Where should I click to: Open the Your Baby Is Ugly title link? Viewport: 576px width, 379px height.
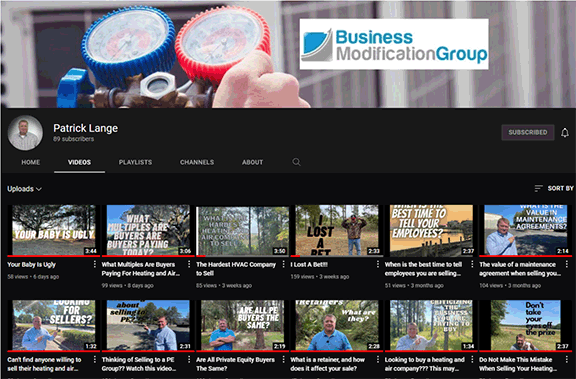pos(32,264)
